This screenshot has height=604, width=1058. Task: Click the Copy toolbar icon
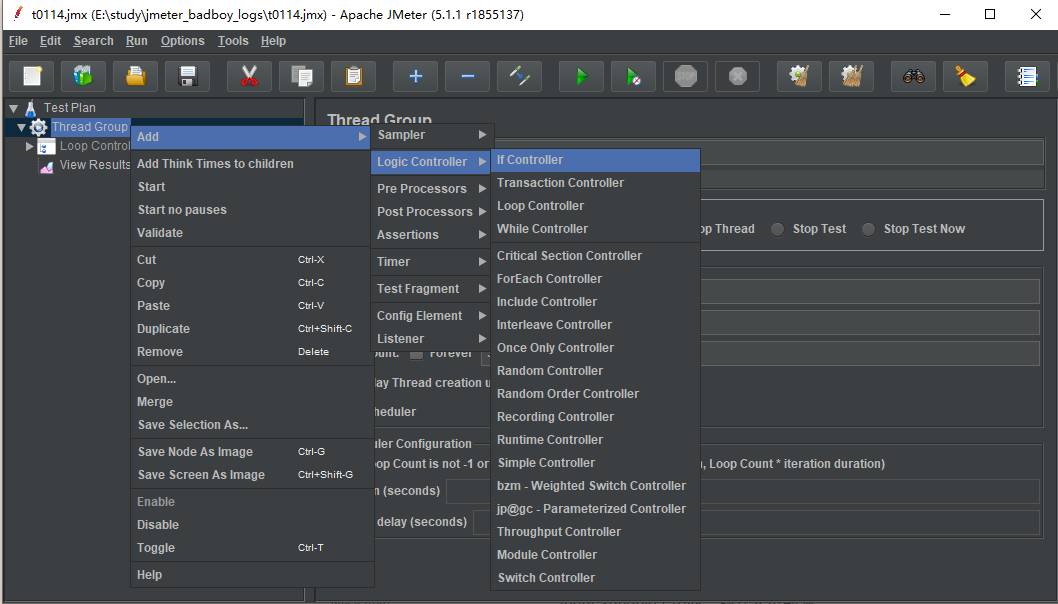(302, 76)
